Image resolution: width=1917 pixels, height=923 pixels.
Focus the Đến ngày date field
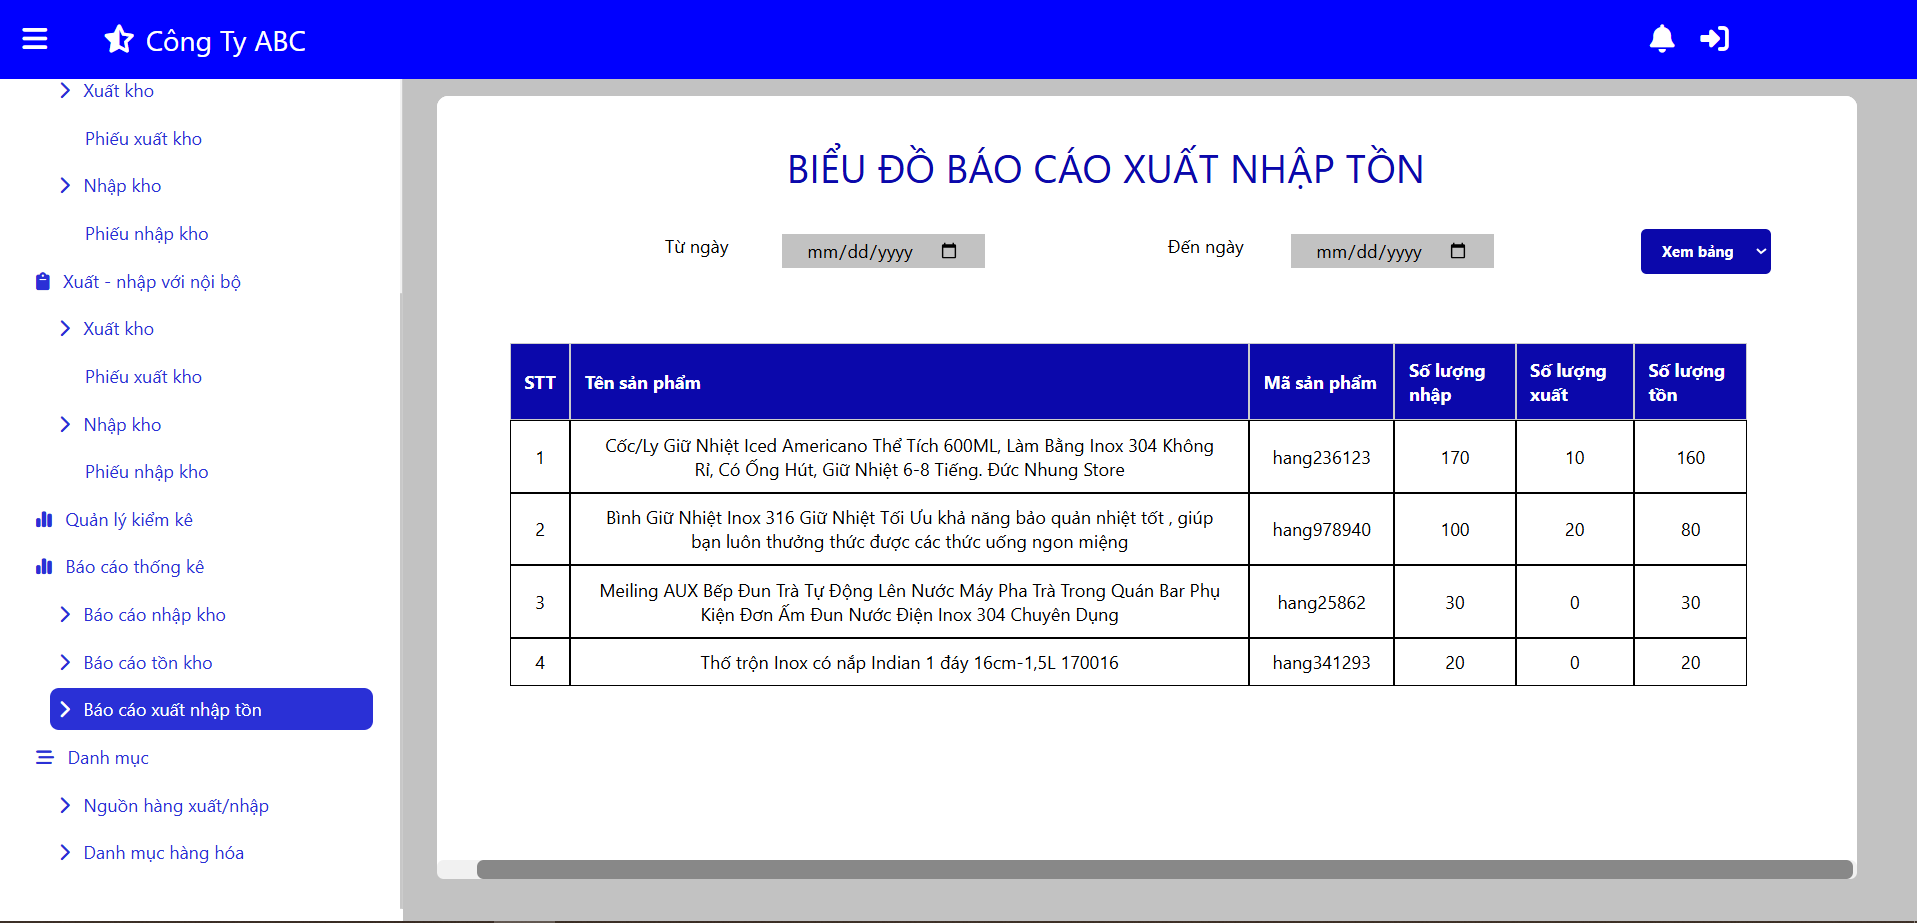(x=1392, y=251)
